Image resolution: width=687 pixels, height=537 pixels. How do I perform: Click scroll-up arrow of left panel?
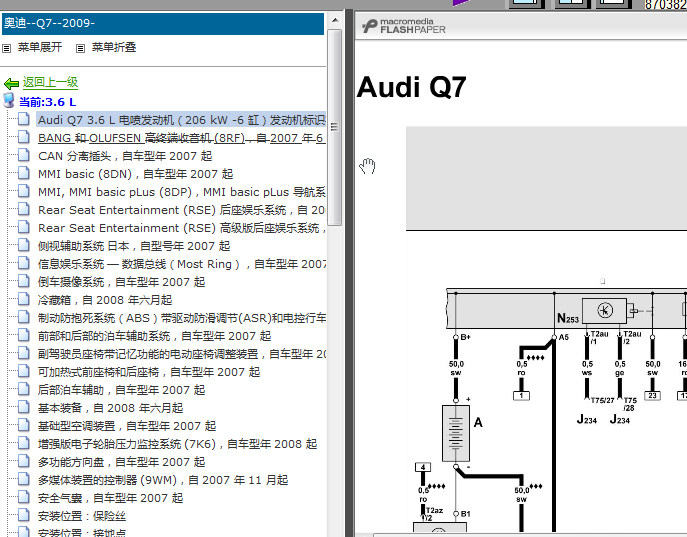(x=335, y=20)
